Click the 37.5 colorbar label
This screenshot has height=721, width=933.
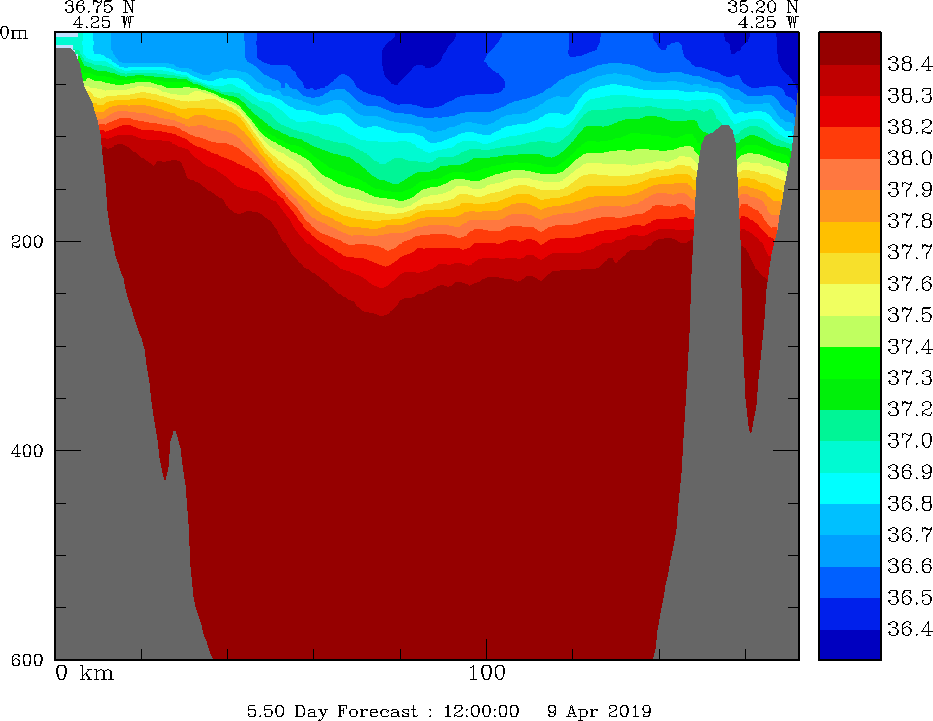click(910, 315)
